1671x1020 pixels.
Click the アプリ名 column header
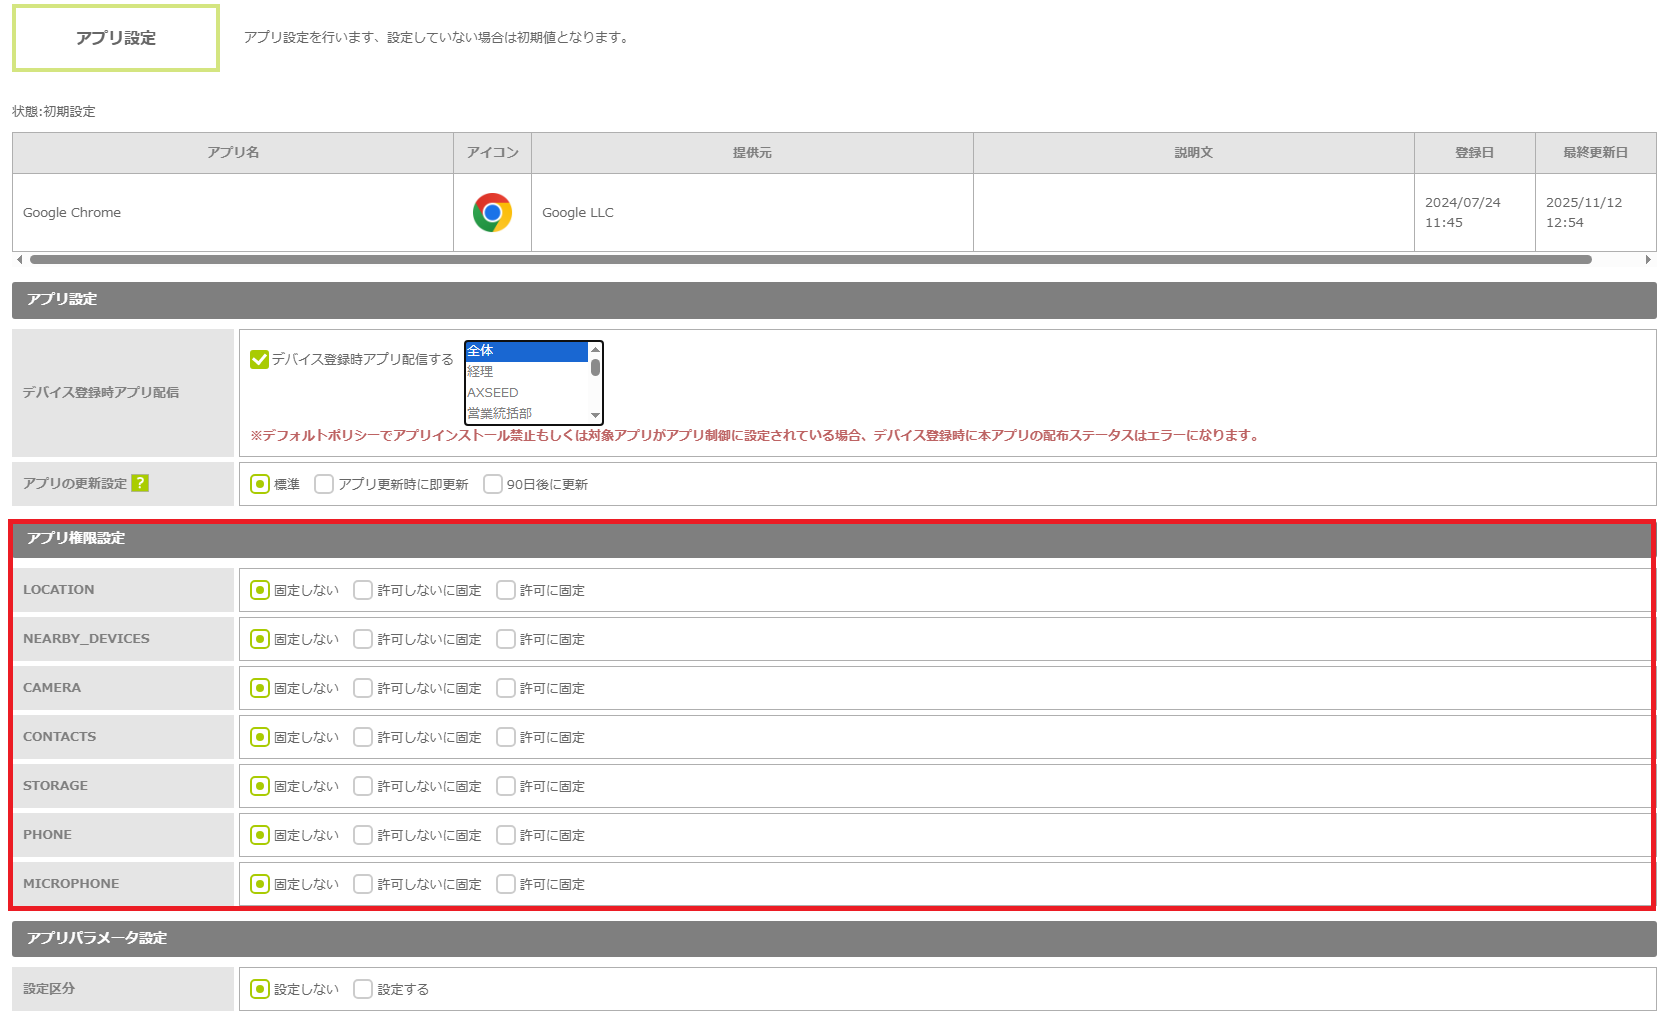pyautogui.click(x=233, y=153)
